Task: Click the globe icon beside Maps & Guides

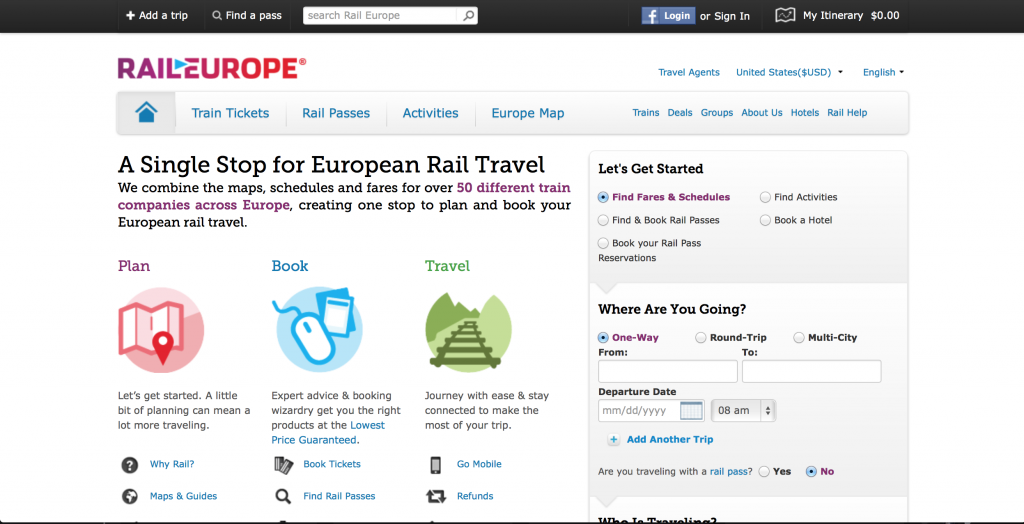Action: click(x=130, y=497)
